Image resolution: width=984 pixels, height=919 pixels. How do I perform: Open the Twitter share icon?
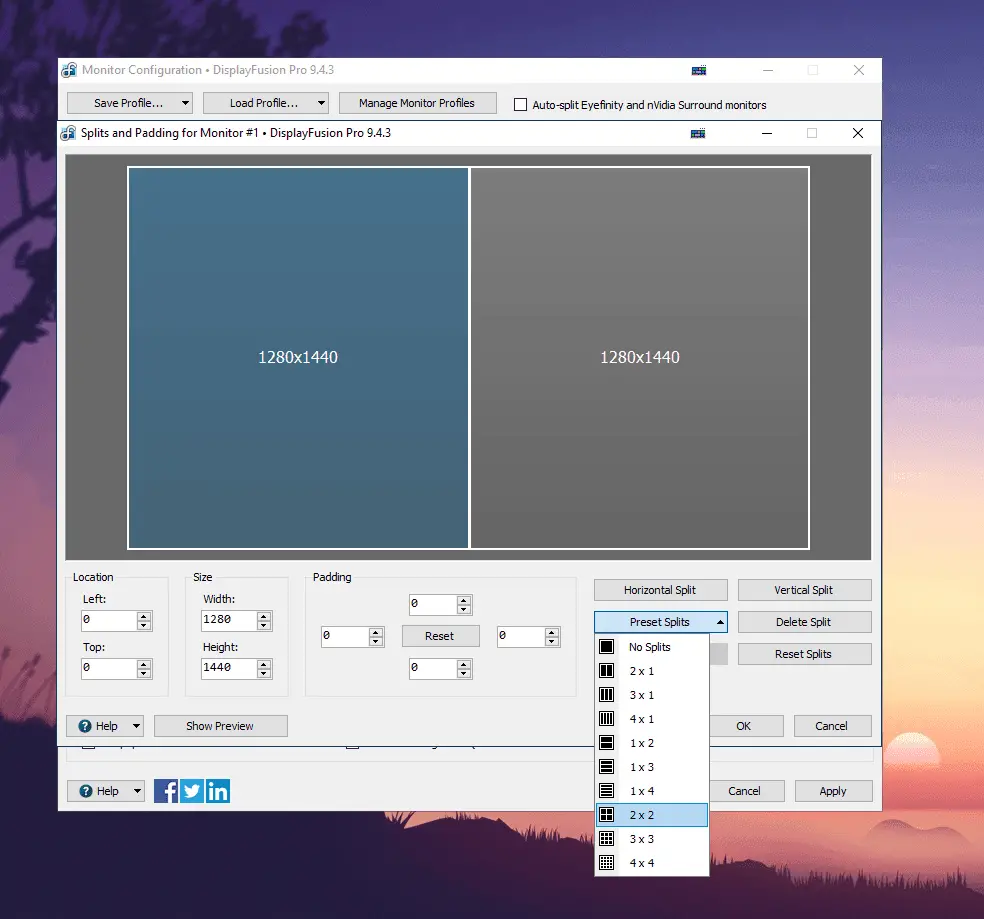(192, 791)
